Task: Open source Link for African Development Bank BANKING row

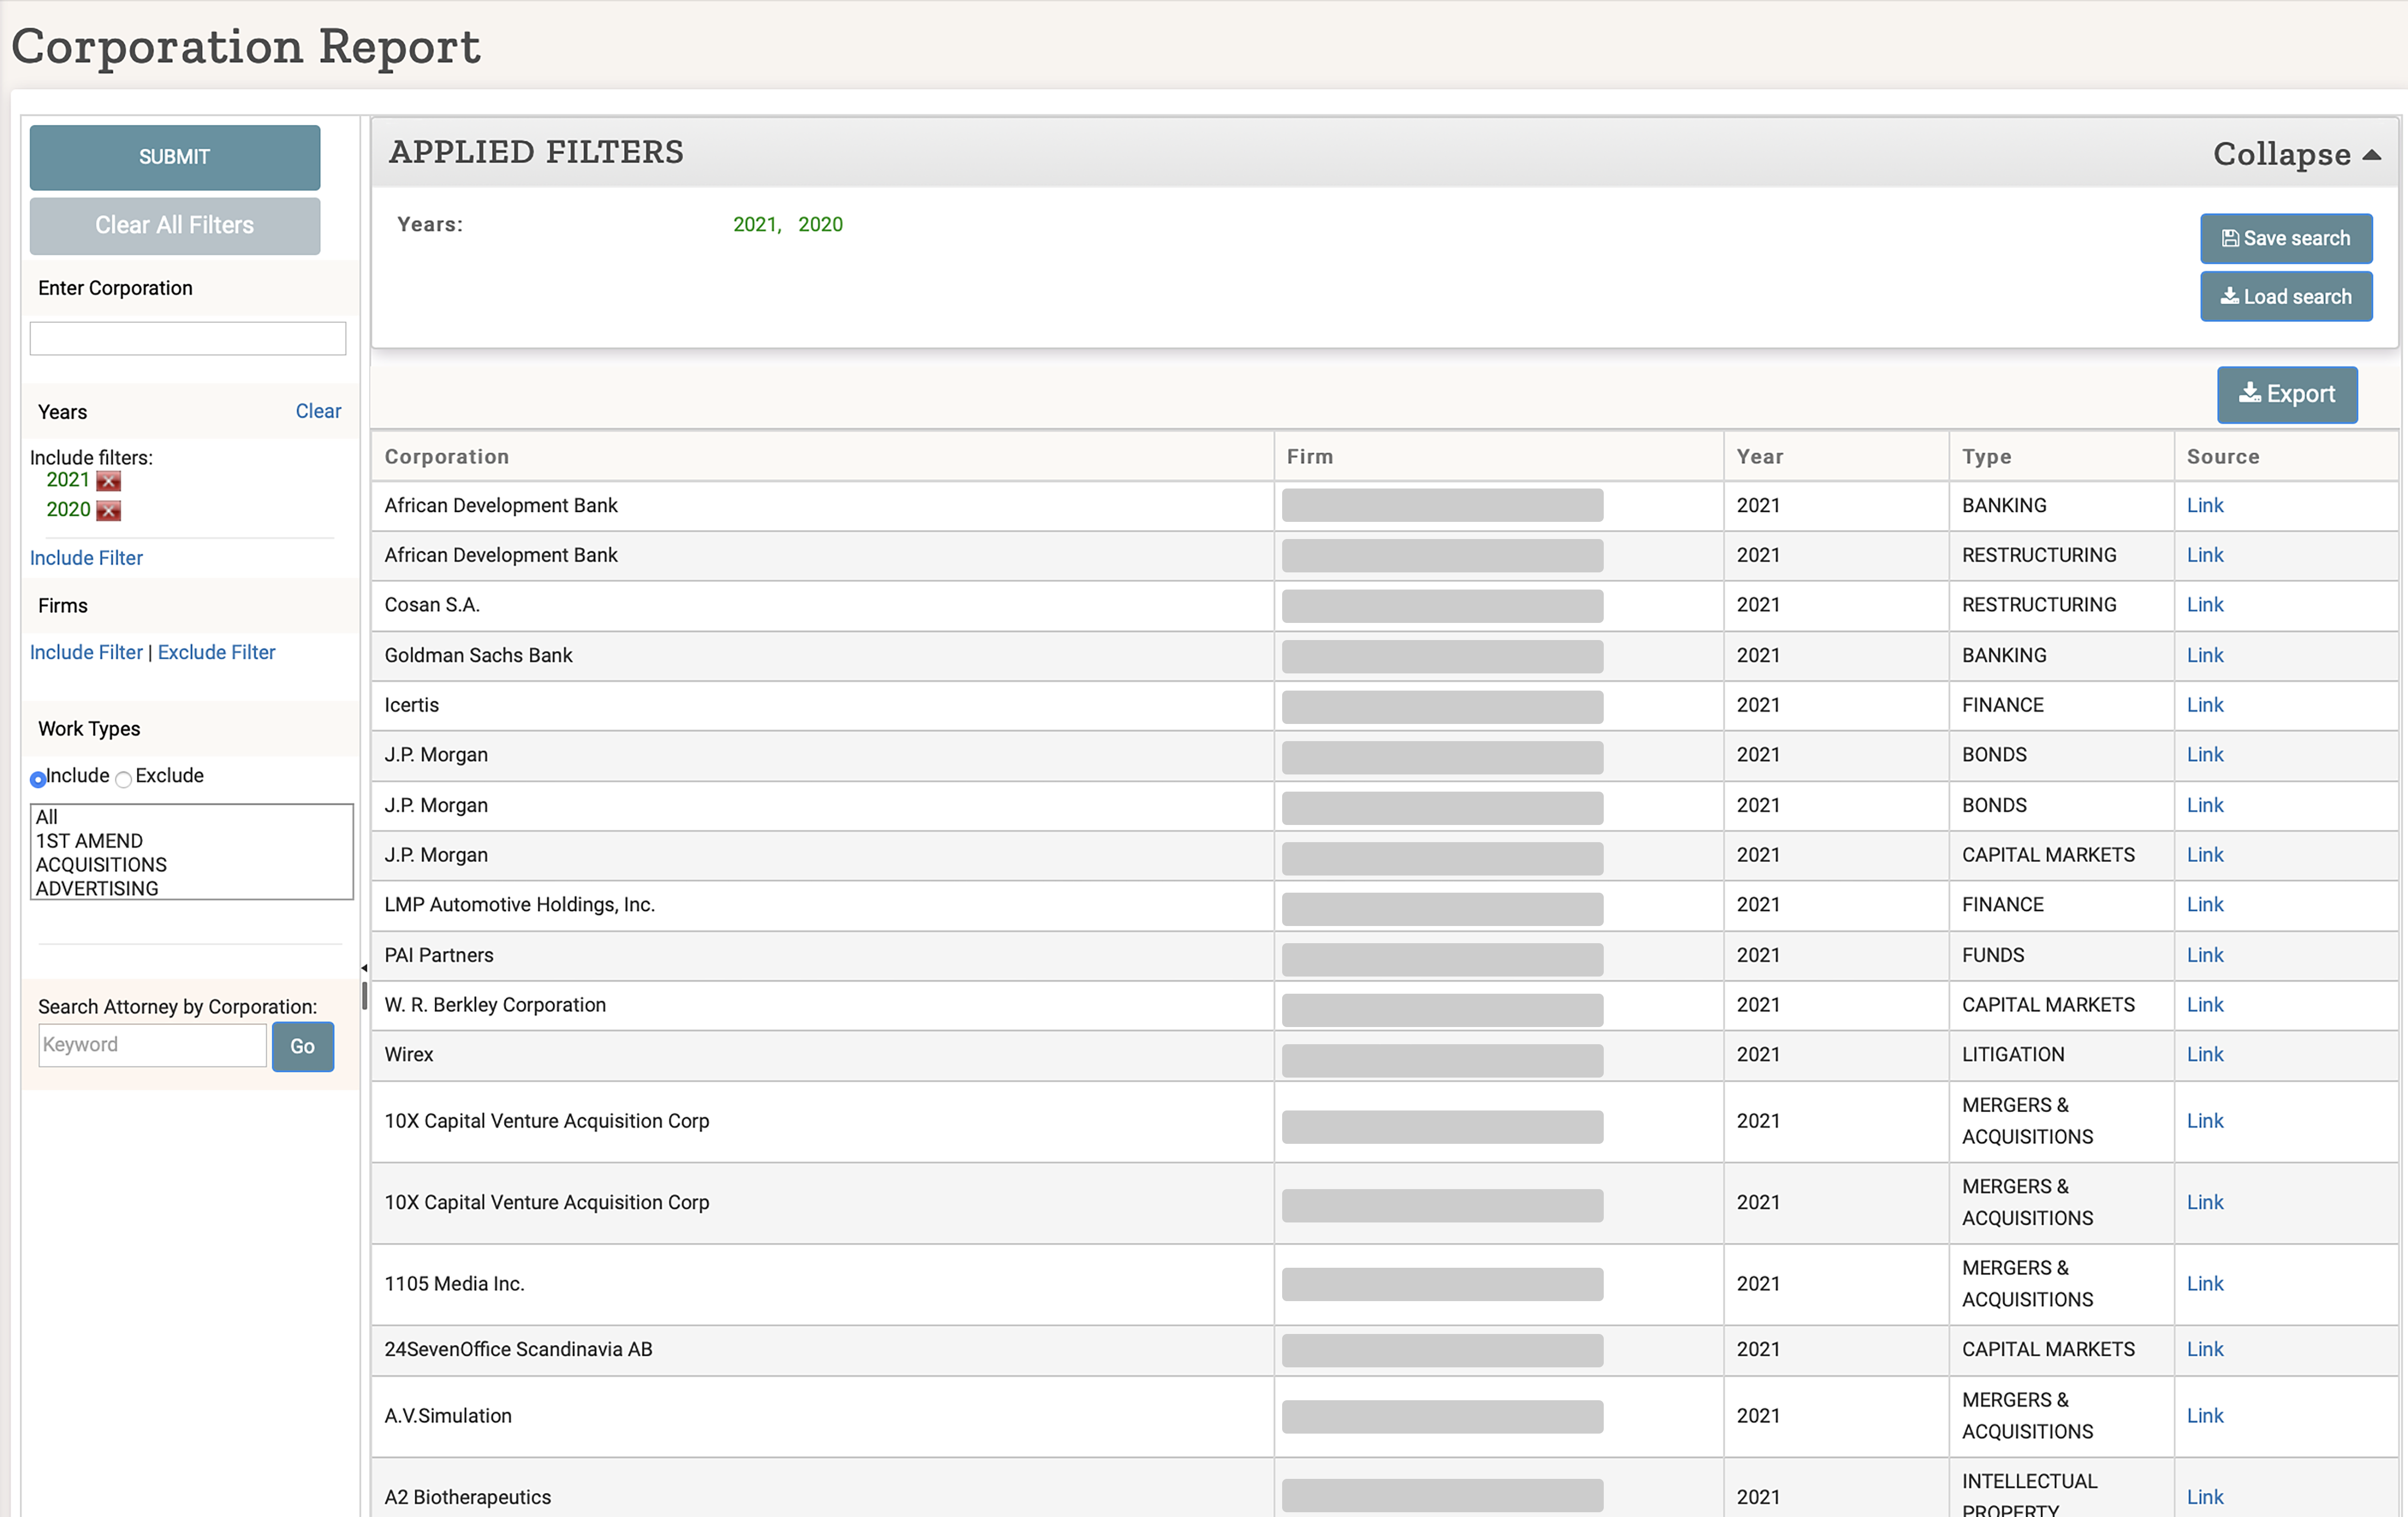Action: point(2205,505)
